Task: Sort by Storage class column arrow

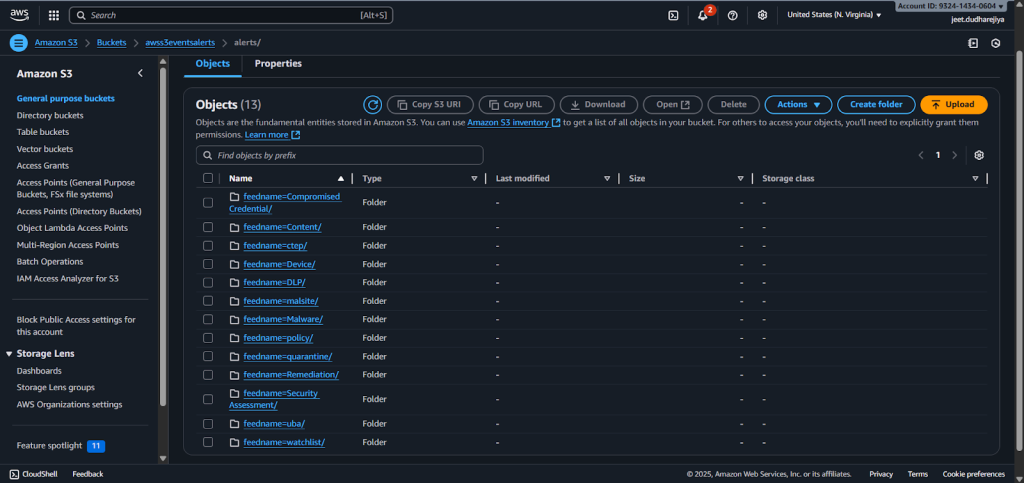Action: point(975,178)
